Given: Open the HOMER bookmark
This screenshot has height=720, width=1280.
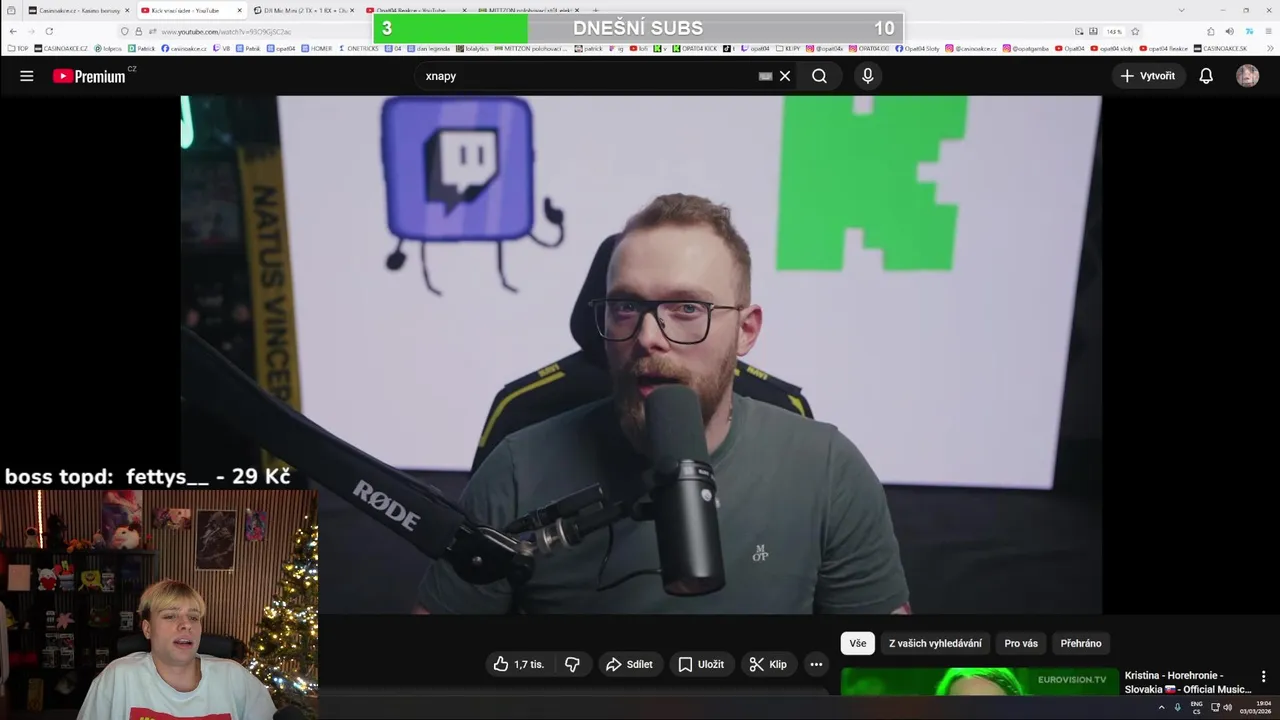Looking at the screenshot, I should point(317,48).
